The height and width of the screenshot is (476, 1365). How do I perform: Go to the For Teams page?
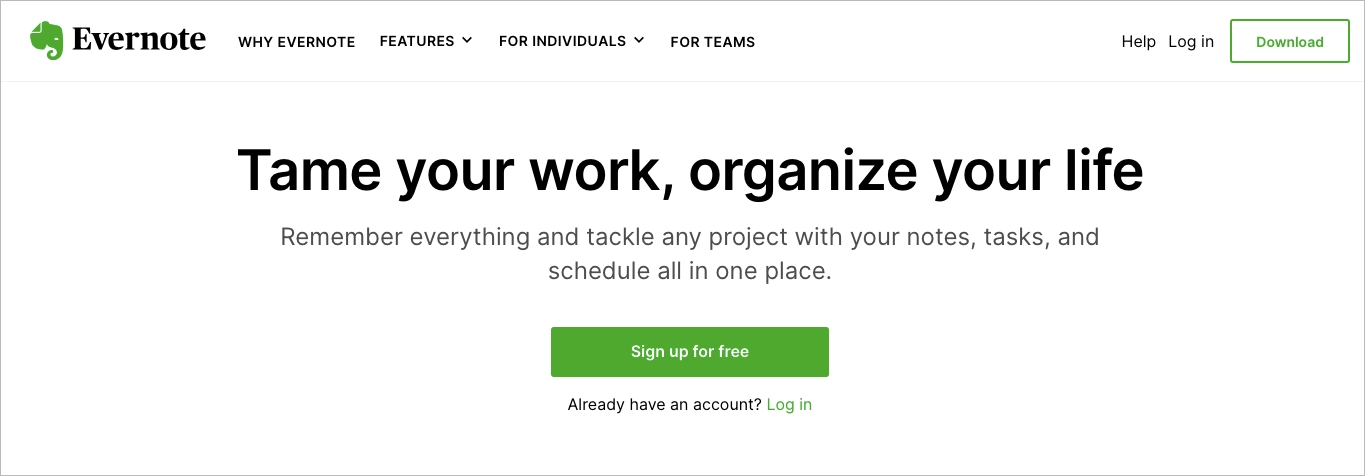712,42
